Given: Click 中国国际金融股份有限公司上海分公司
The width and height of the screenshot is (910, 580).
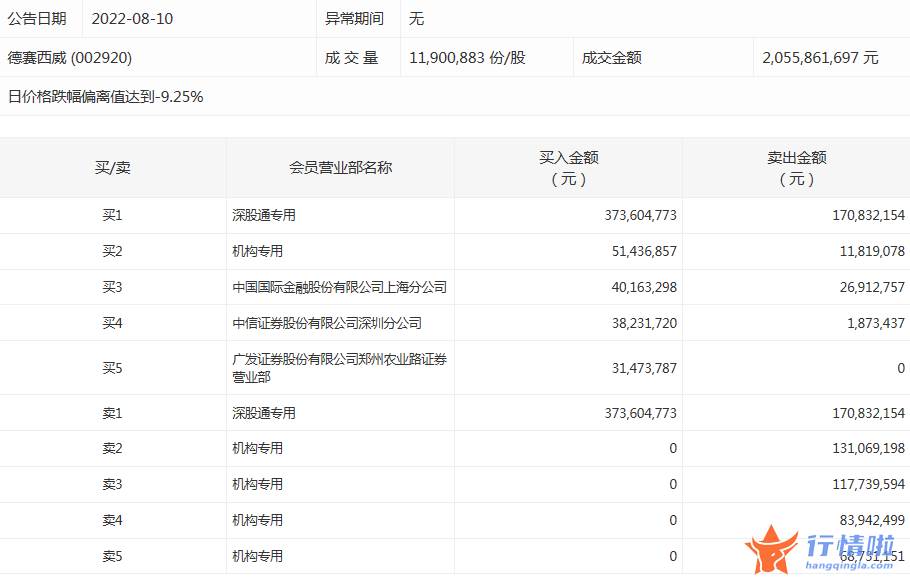Looking at the screenshot, I should pos(340,287).
